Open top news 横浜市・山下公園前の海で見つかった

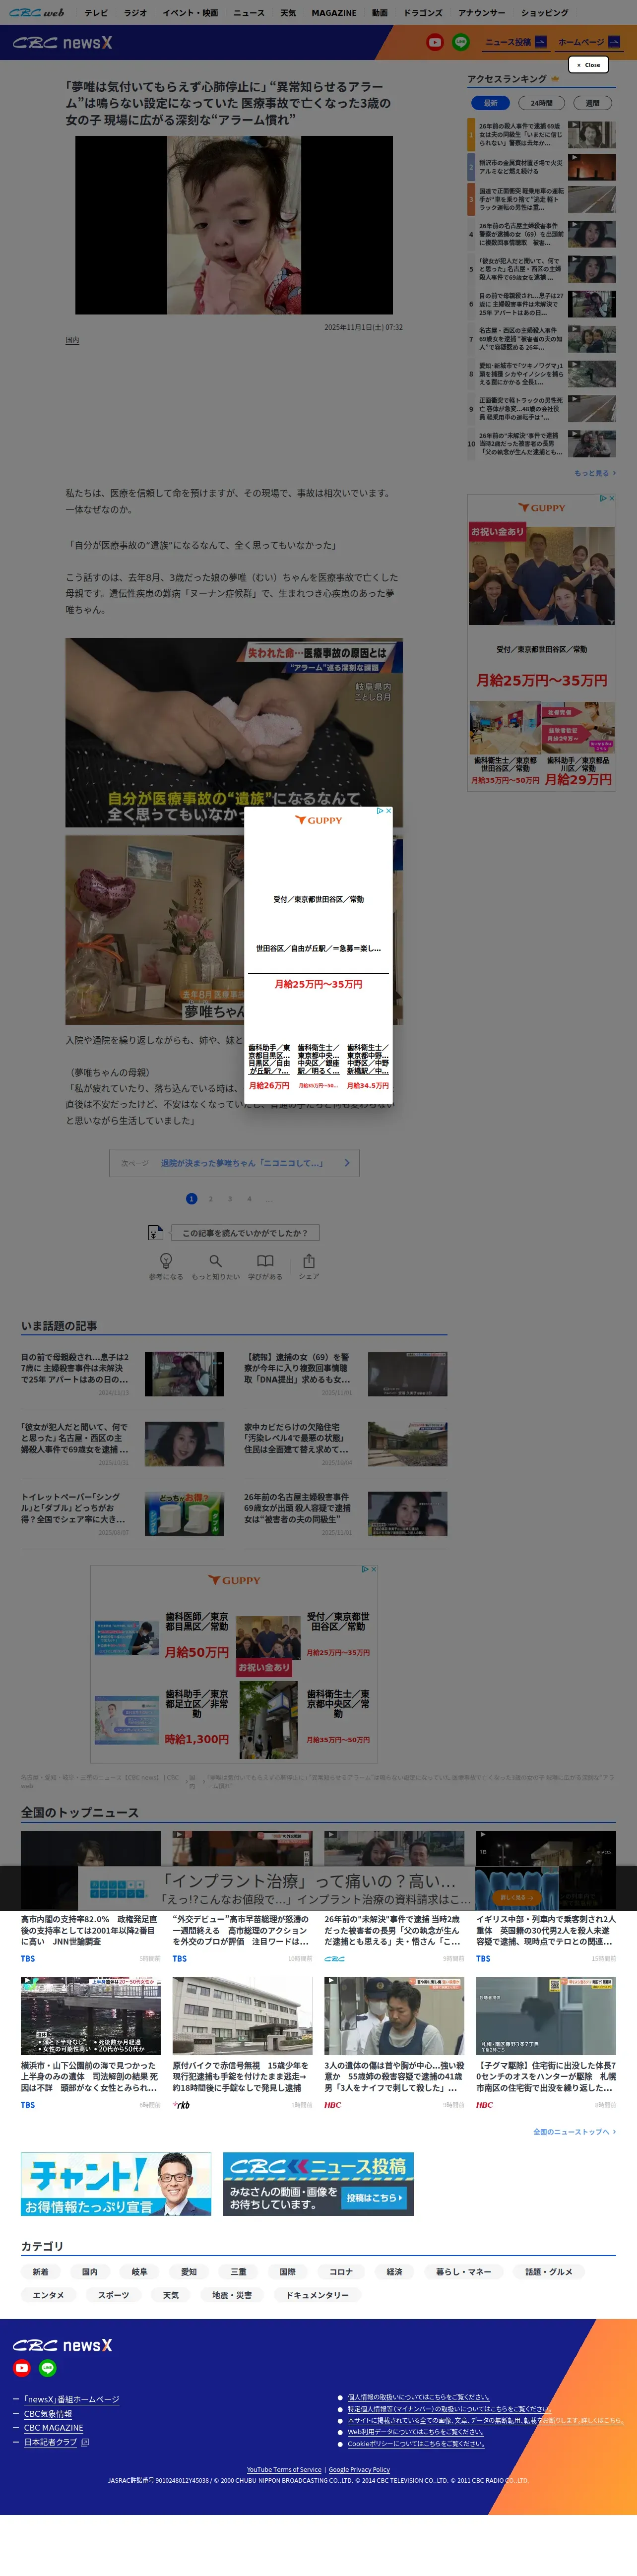pos(90,2076)
